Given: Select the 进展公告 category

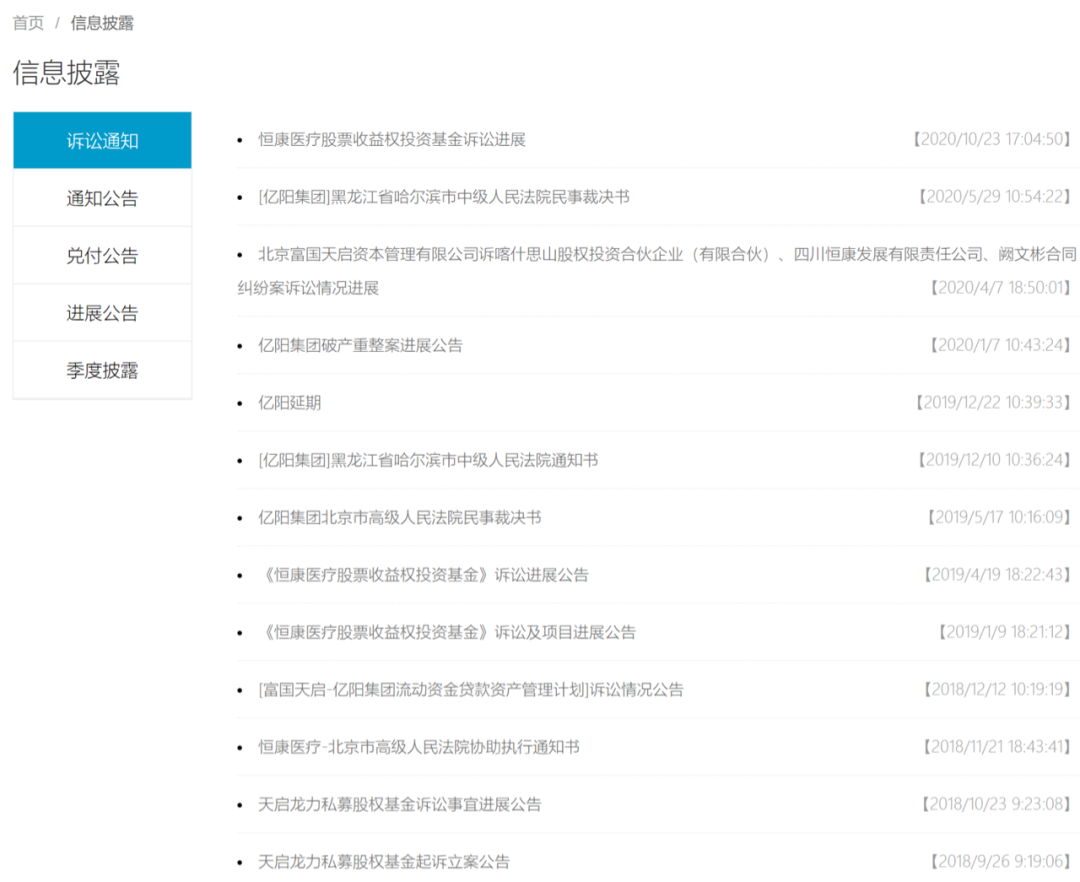Looking at the screenshot, I should (x=100, y=312).
